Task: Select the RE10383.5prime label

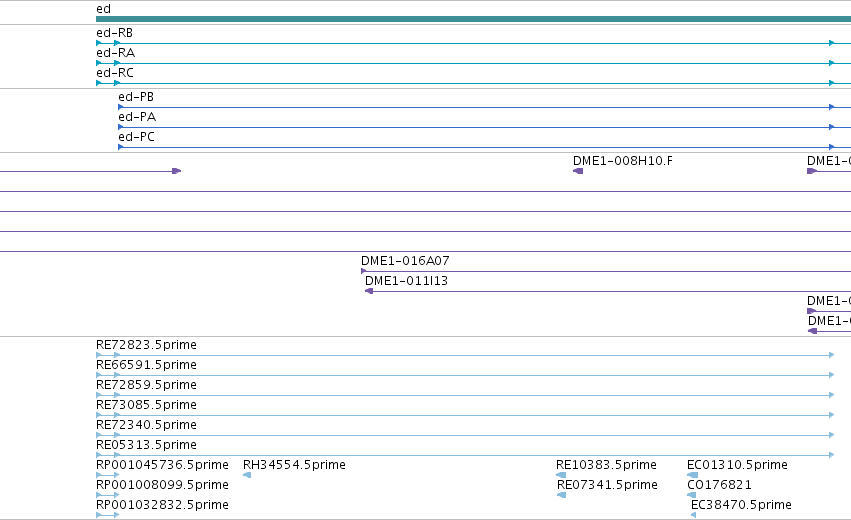Action: tap(606, 465)
